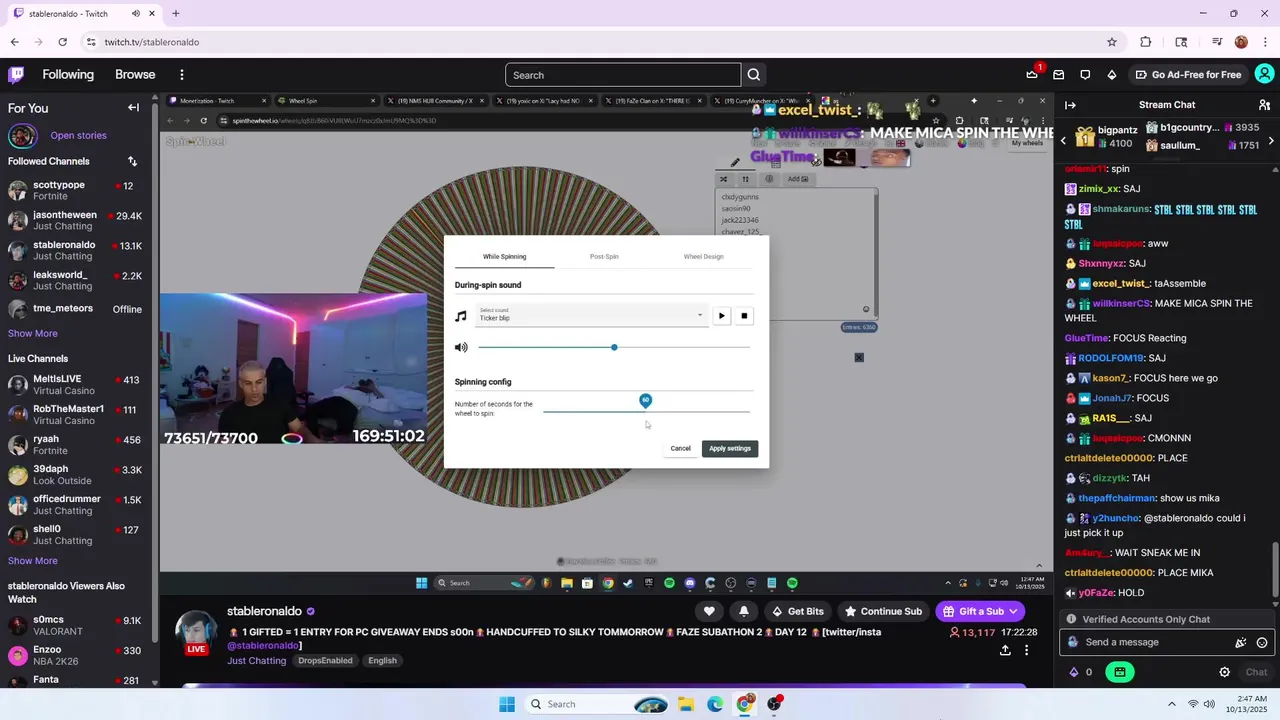Open the three-dot menu next to Browse

coord(181,75)
